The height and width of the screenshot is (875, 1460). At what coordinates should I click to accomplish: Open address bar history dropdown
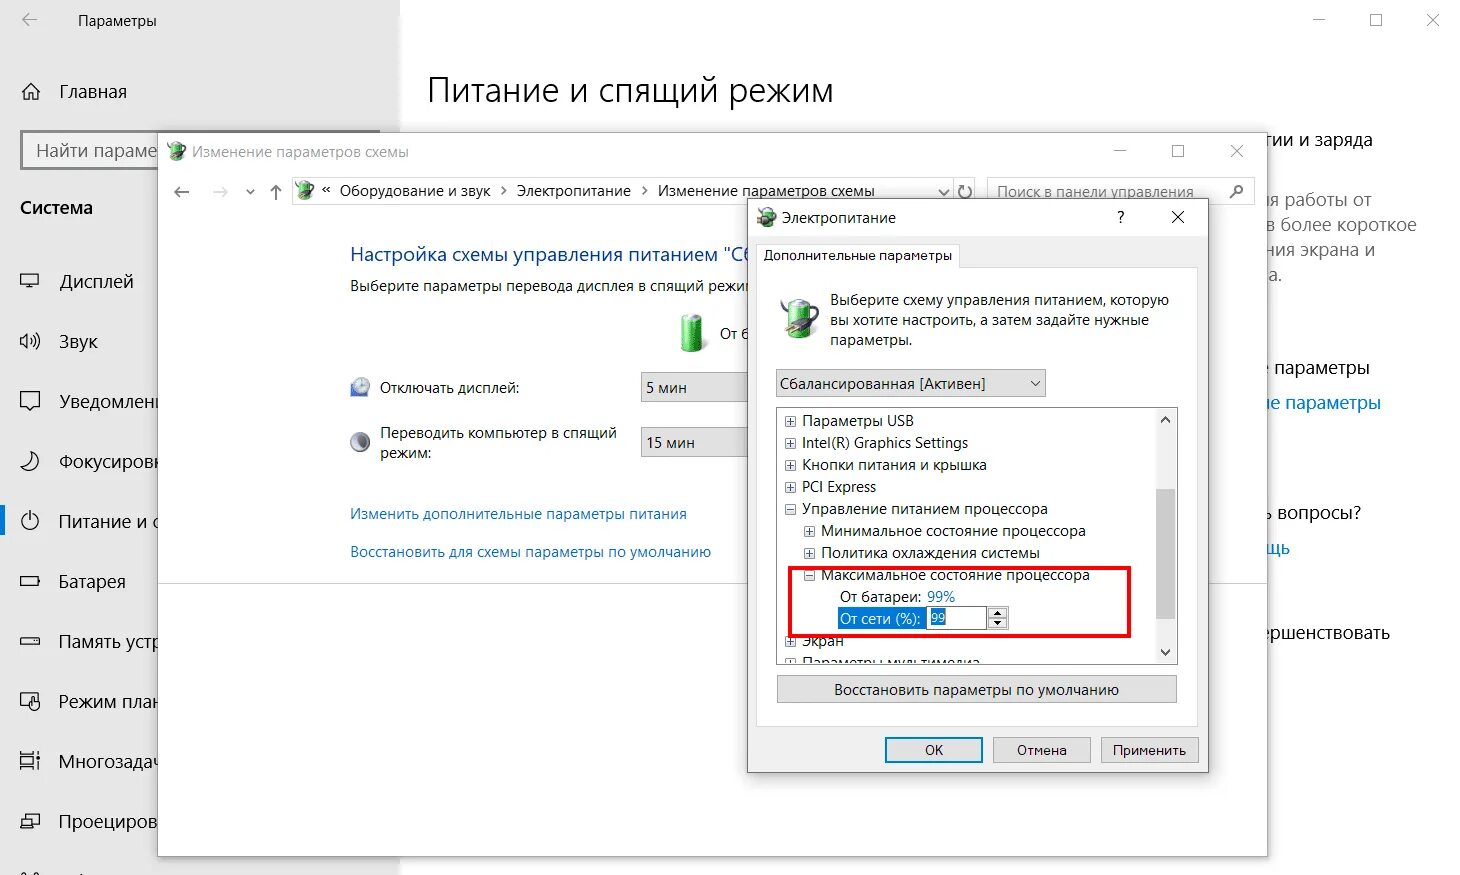[944, 191]
